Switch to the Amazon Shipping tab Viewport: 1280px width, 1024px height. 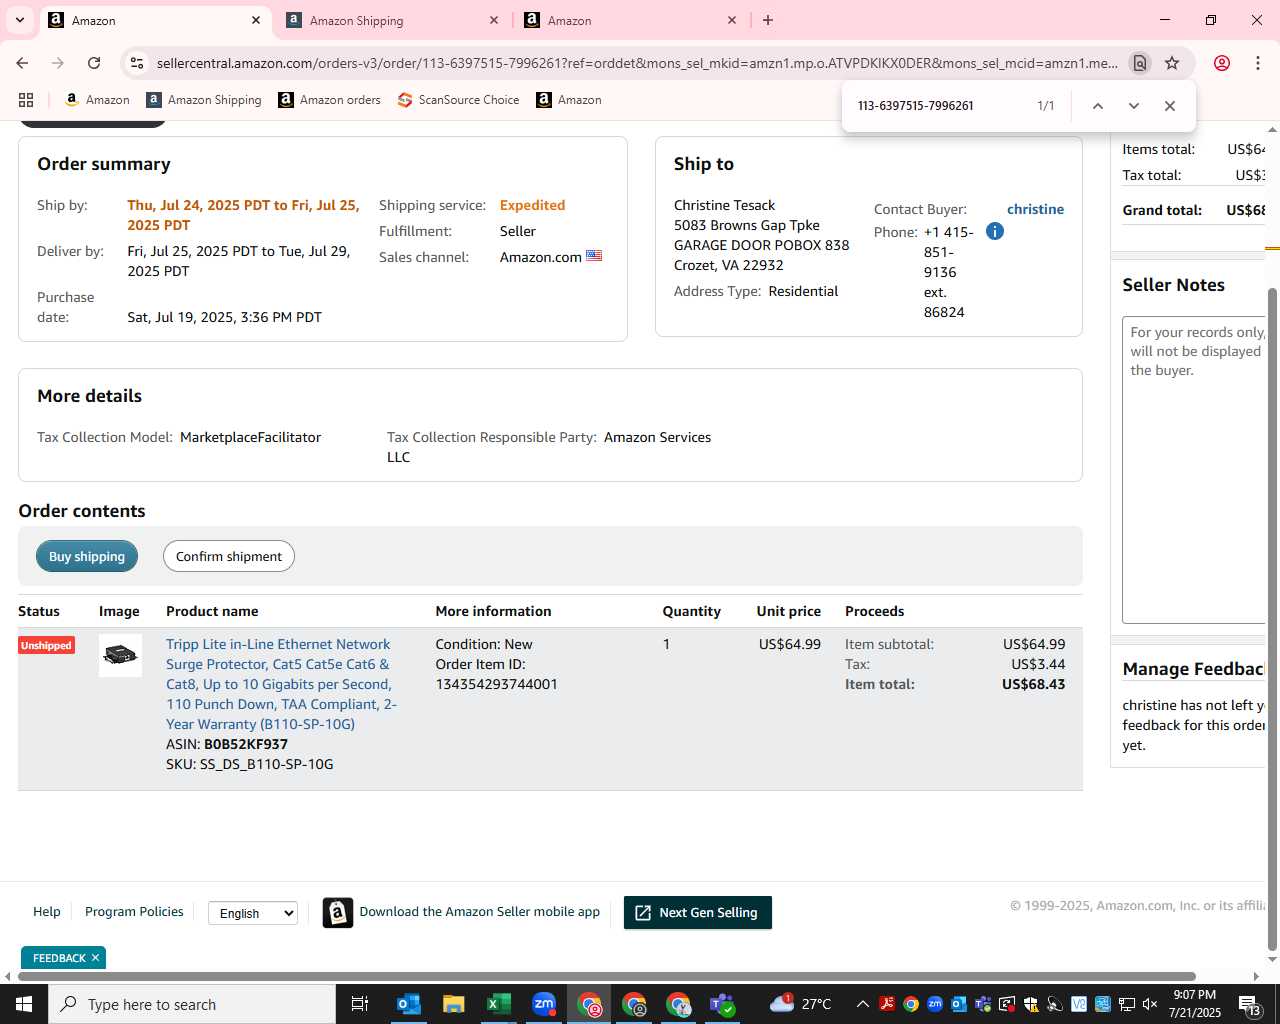(394, 20)
